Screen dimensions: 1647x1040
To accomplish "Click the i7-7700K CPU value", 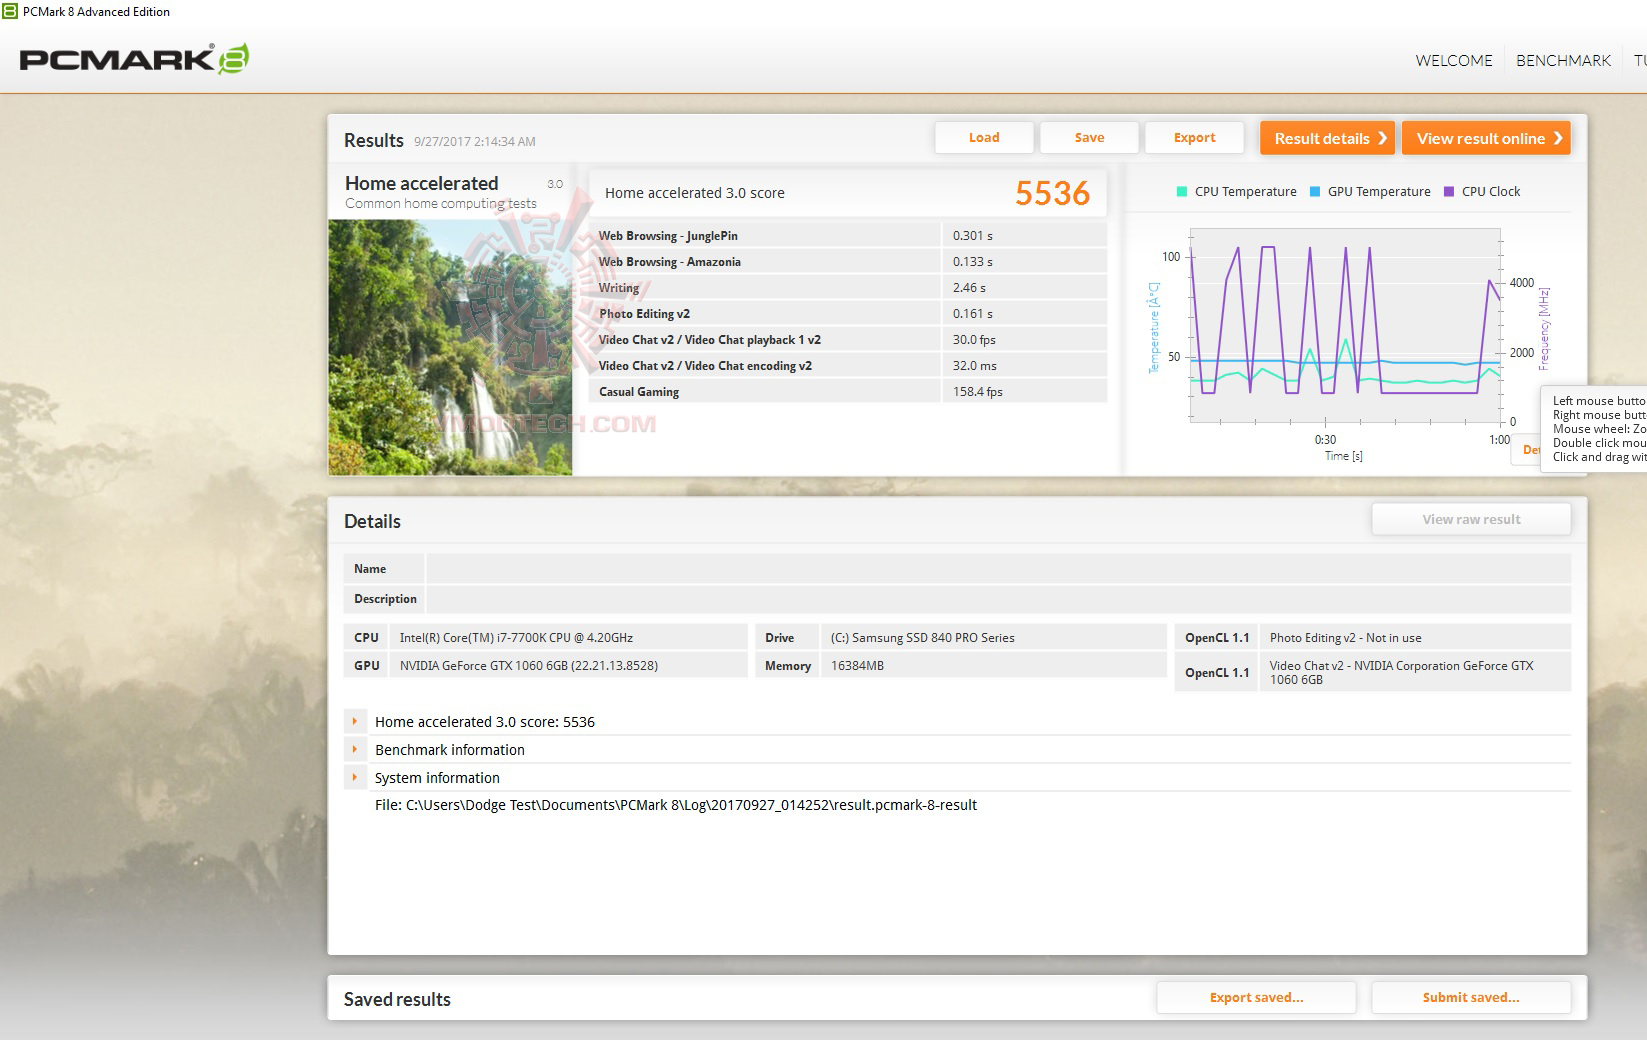I will (x=516, y=637).
